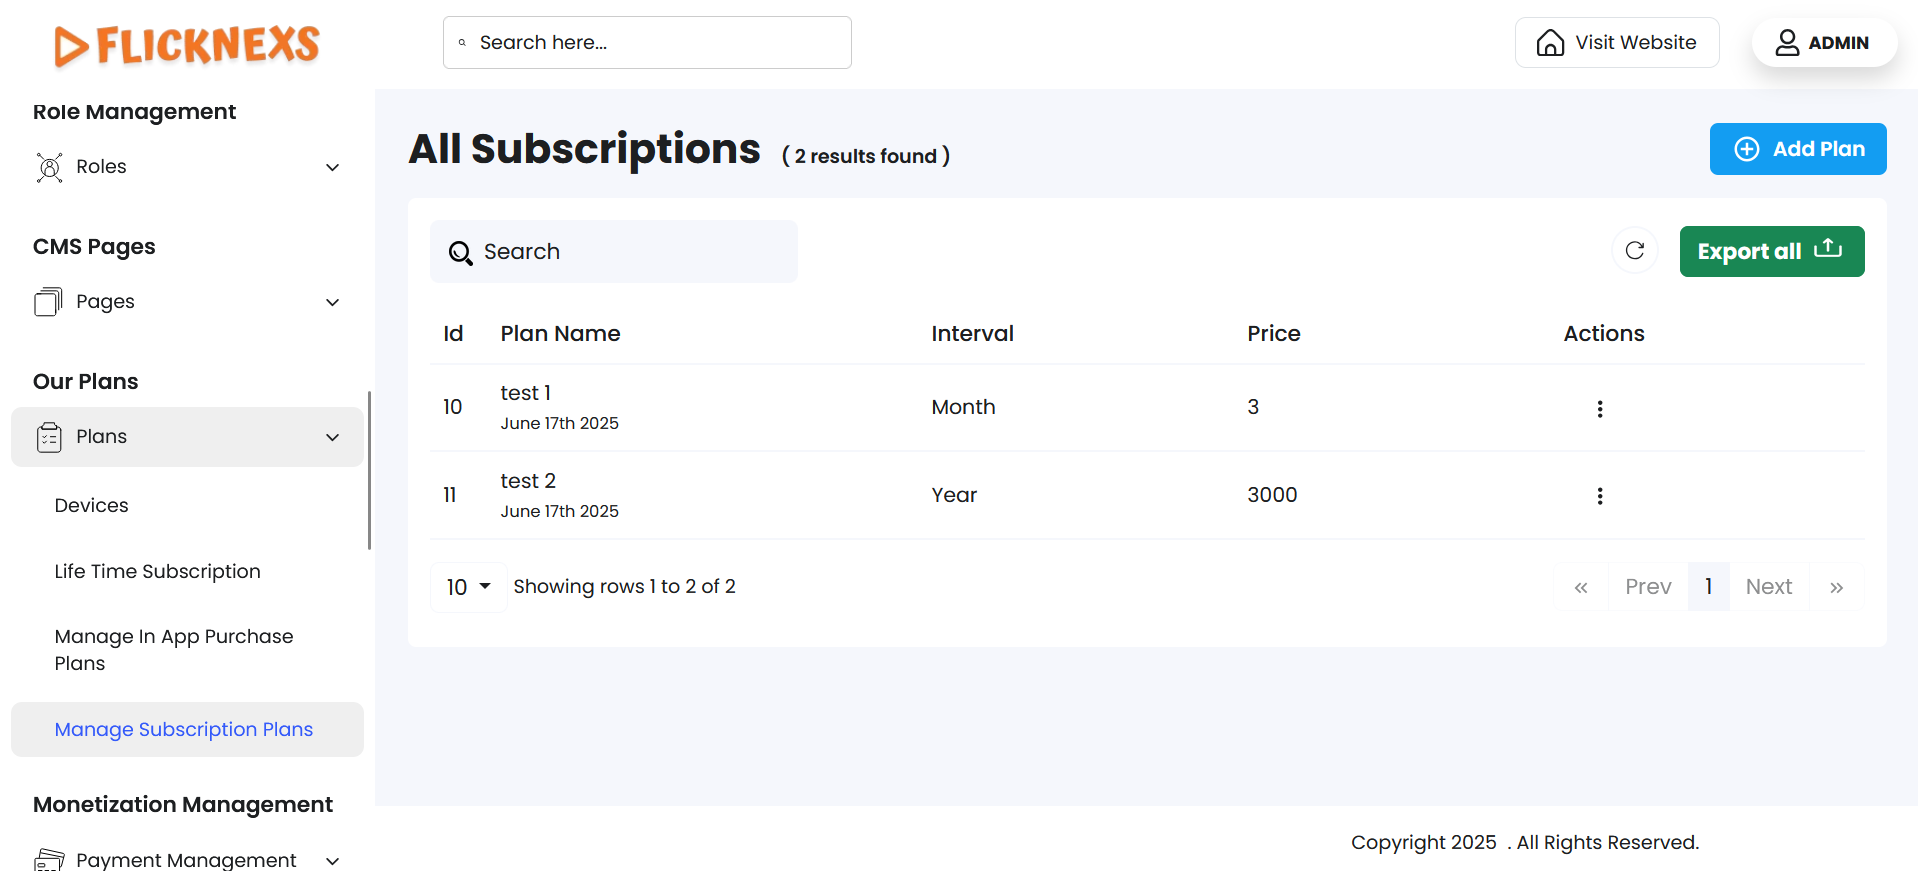The width and height of the screenshot is (1918, 871).
Task: Click the Roles icon in sidebar
Action: tap(49, 167)
